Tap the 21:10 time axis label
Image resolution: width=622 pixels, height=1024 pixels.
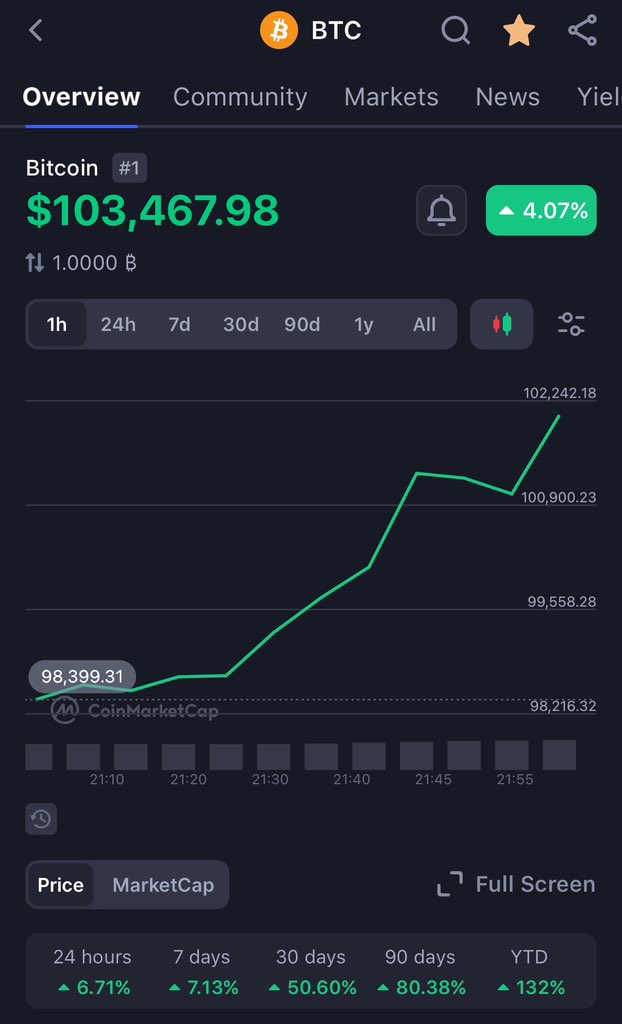pos(107,780)
